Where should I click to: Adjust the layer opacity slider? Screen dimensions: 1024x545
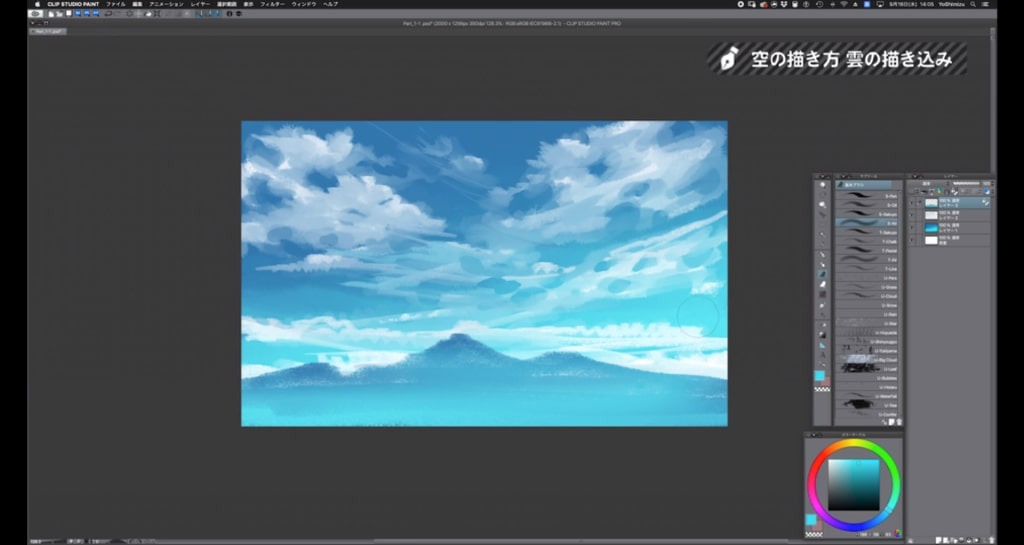pos(966,183)
